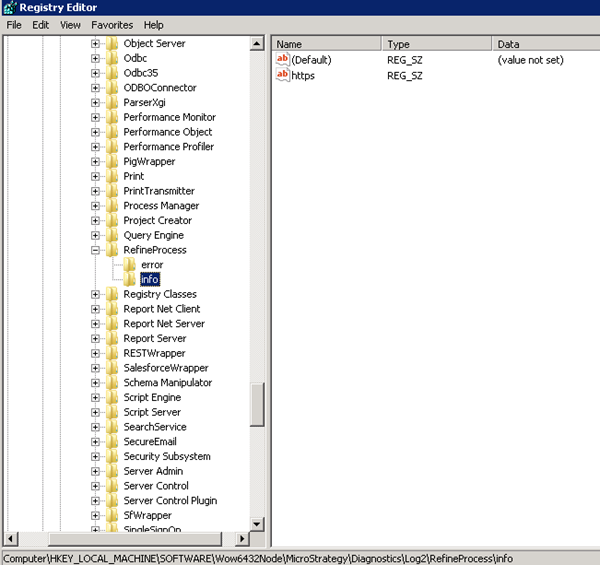This screenshot has height=565, width=600.
Task: Click the folder icon beside Performance Monitor
Action: click(x=111, y=117)
